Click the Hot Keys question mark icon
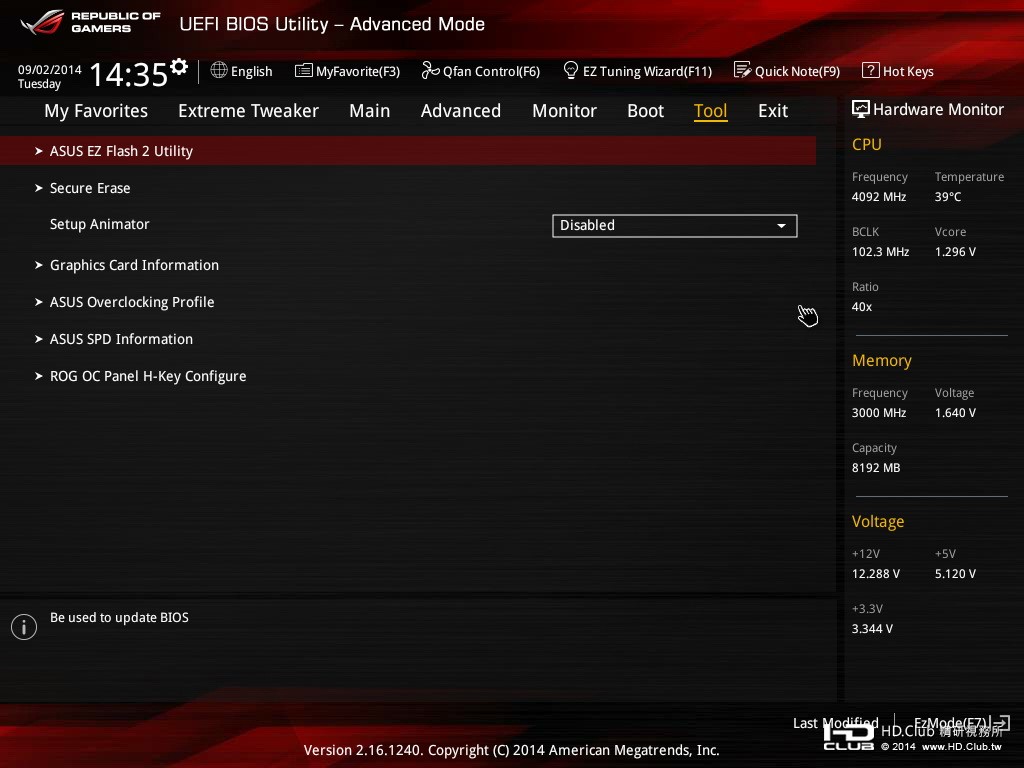The image size is (1024, 768). (871, 70)
